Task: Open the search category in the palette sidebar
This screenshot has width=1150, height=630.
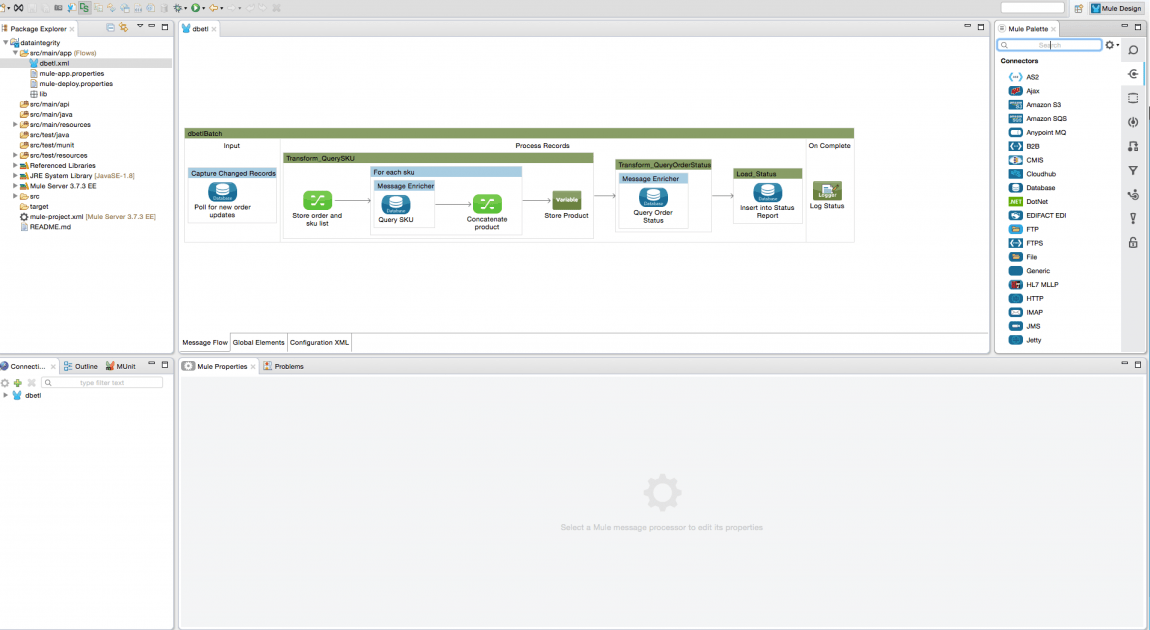Action: pyautogui.click(x=1133, y=49)
